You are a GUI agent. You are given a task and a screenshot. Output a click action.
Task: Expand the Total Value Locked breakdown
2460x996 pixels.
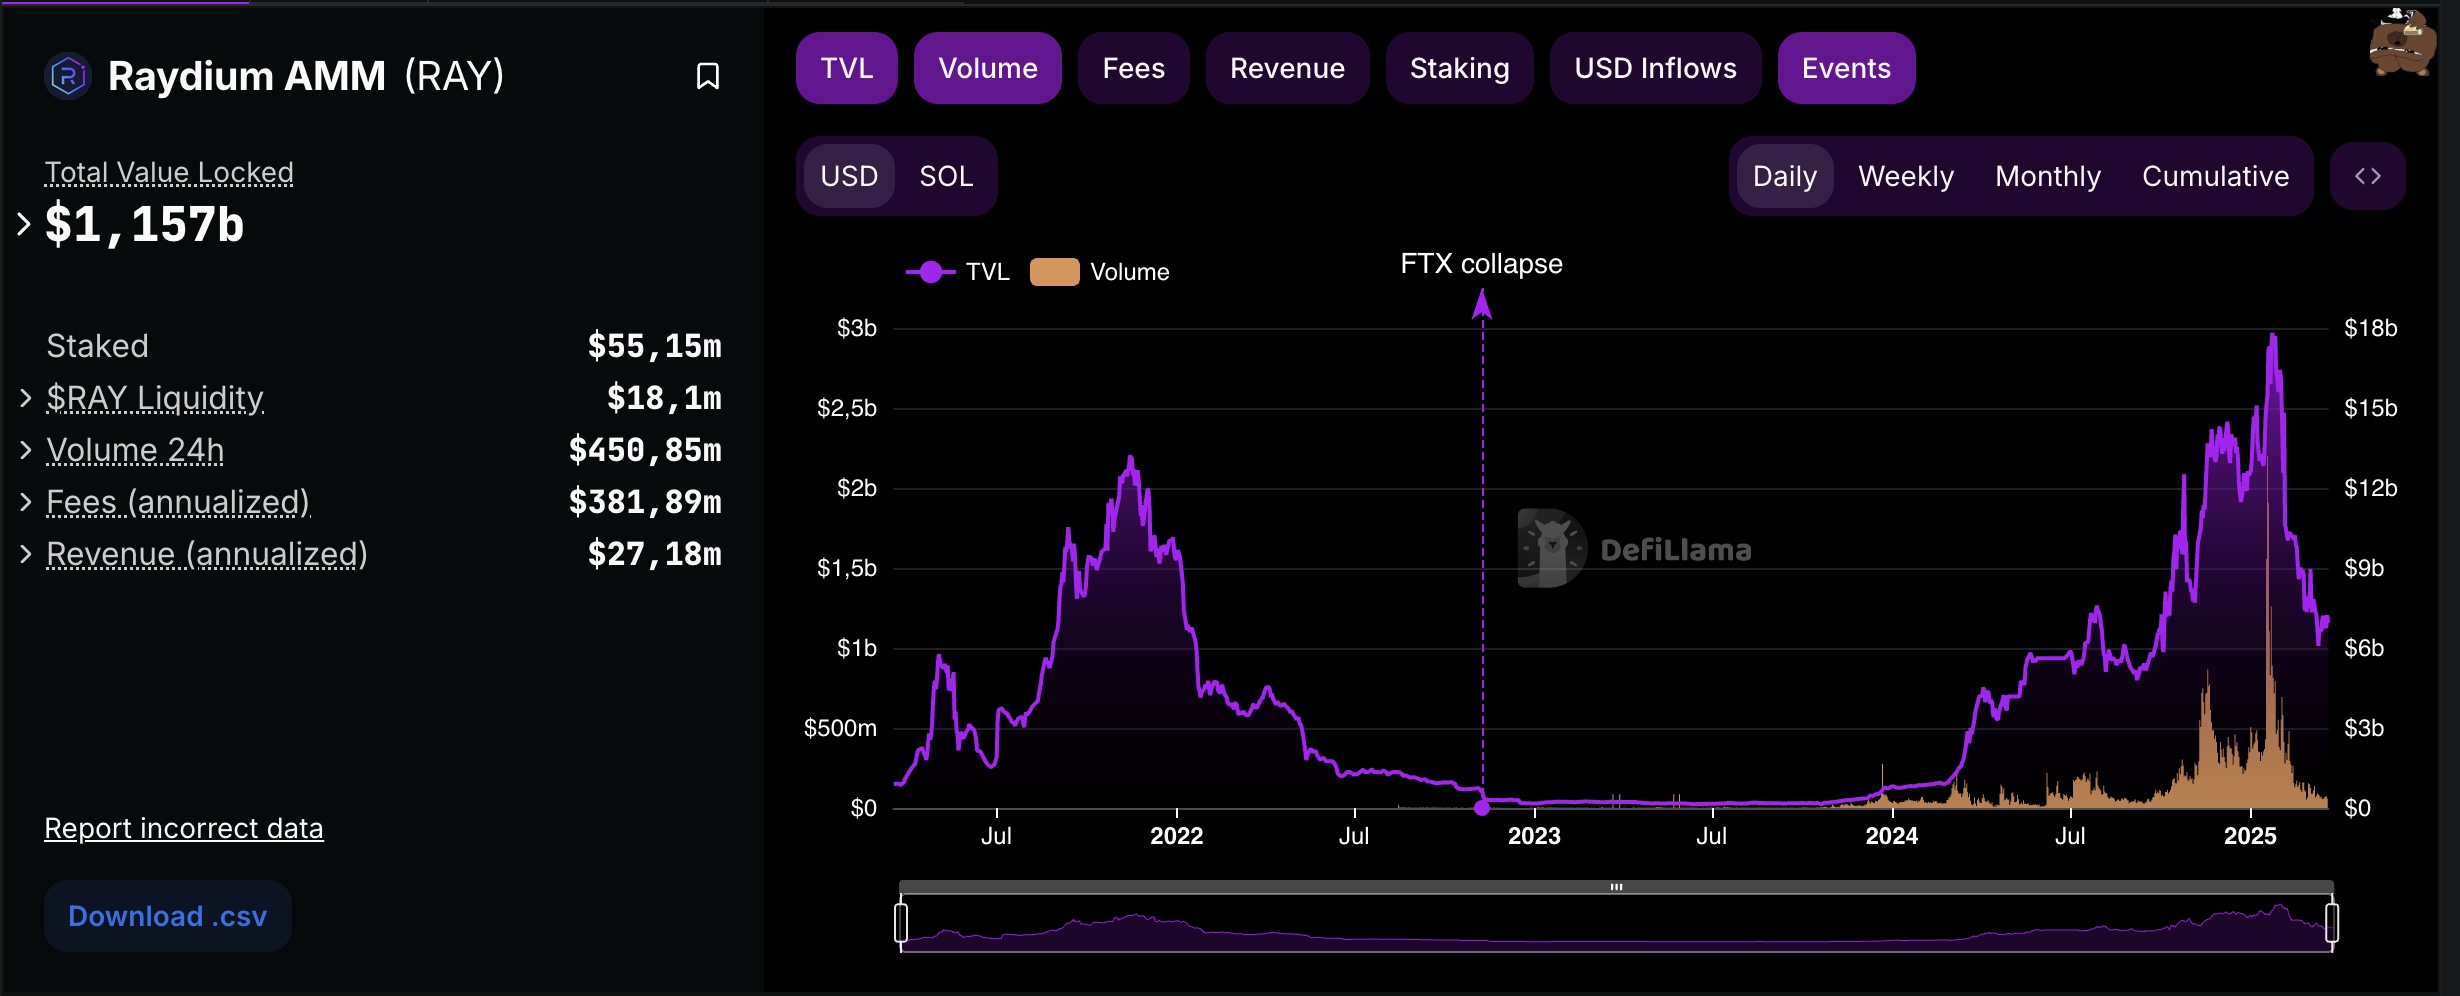coord(25,224)
